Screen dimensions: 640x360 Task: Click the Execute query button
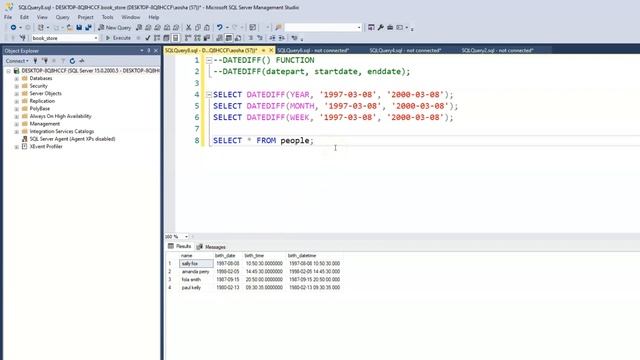coord(118,38)
